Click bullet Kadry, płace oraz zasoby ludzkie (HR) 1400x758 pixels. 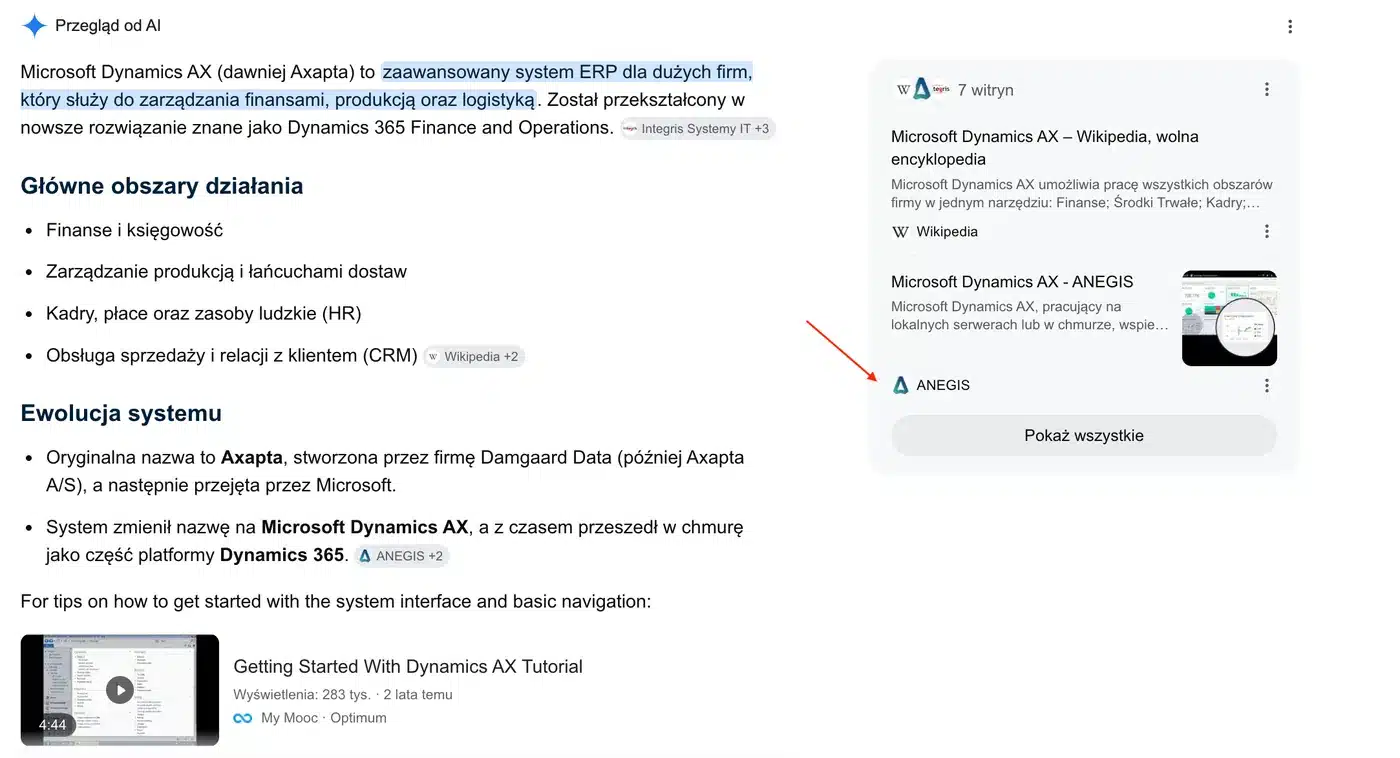pos(204,313)
